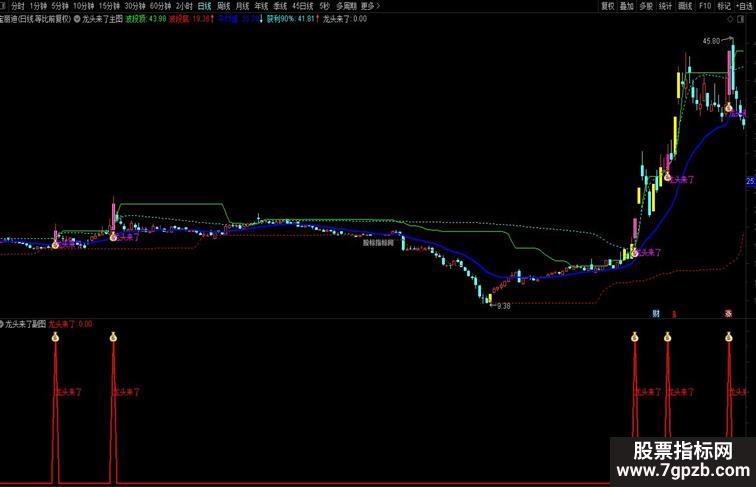This screenshot has width=756, height=487.
Task: Switch to the 周线 weekly tab
Action: 223,6
